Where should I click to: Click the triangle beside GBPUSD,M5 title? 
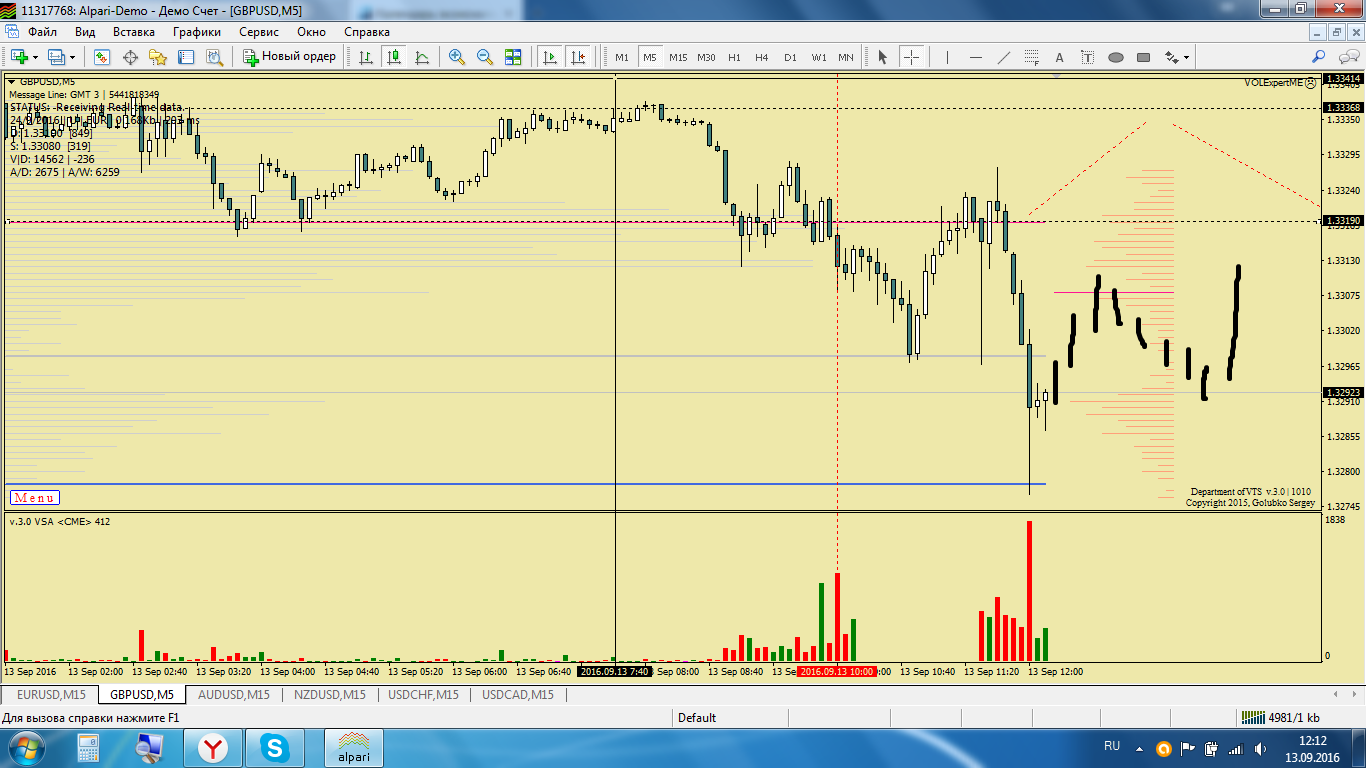(12, 82)
